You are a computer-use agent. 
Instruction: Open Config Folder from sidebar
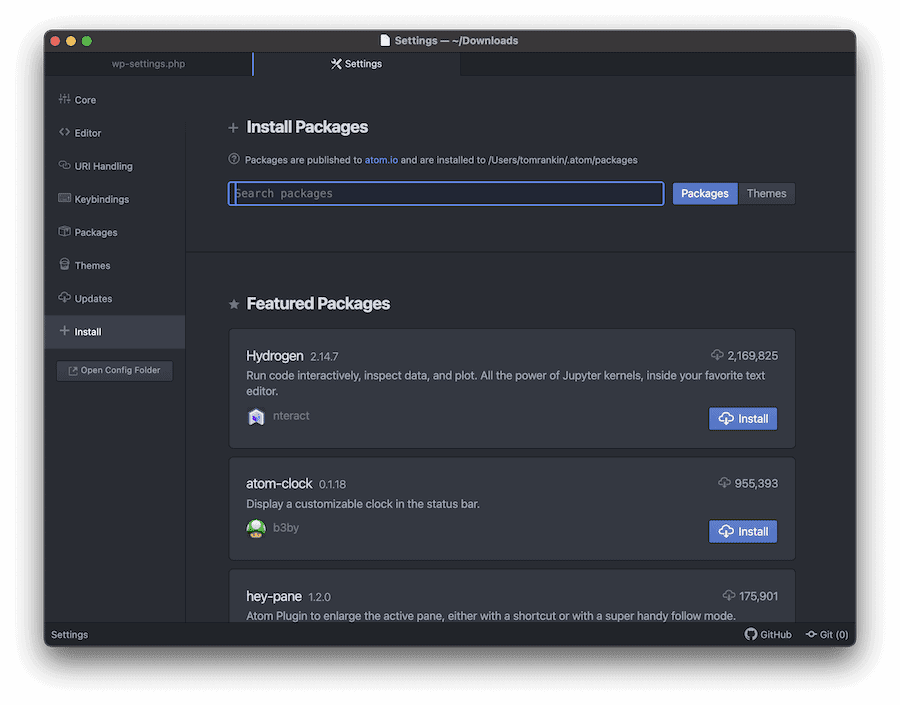(x=113, y=369)
